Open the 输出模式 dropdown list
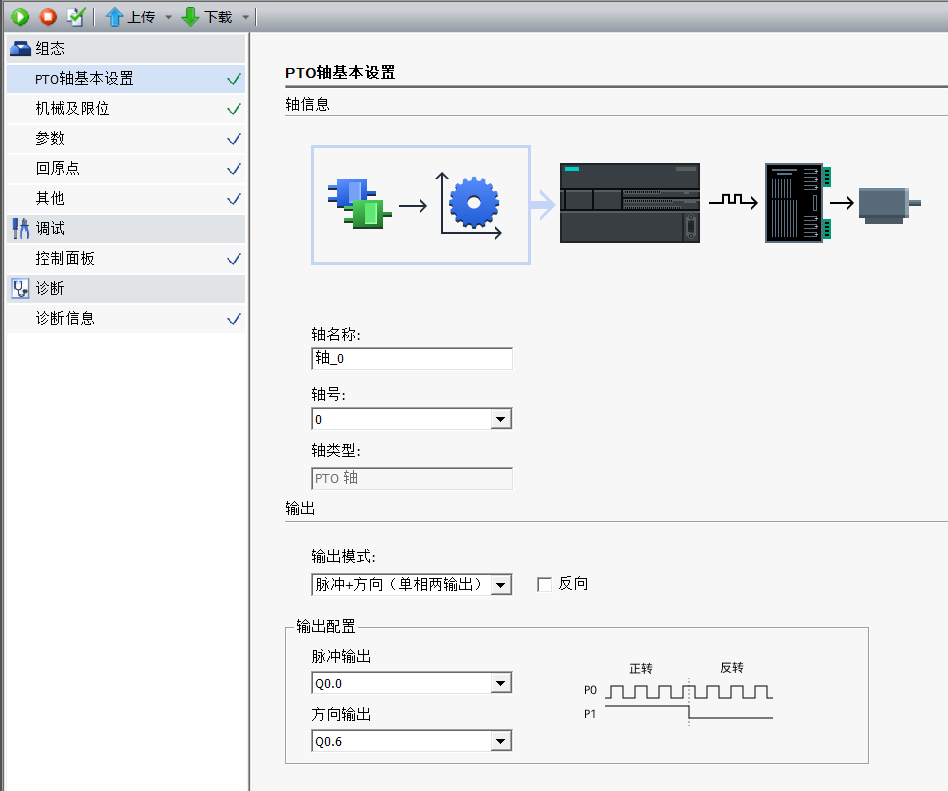This screenshot has width=948, height=791. pyautogui.click(x=501, y=584)
